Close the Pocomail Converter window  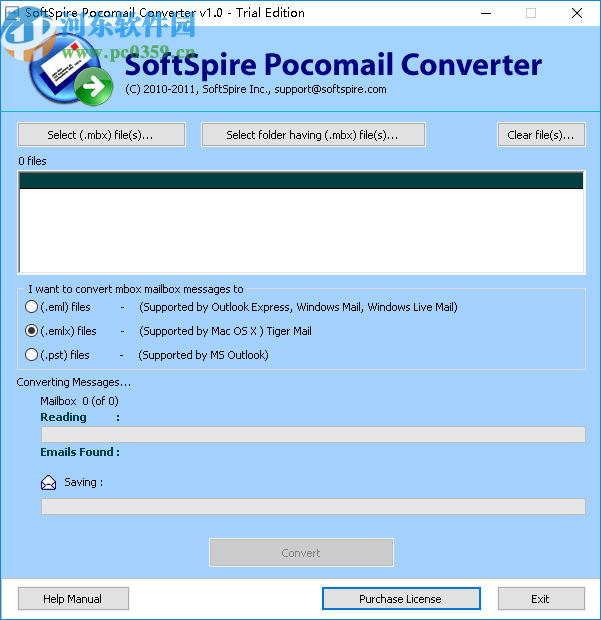[577, 13]
